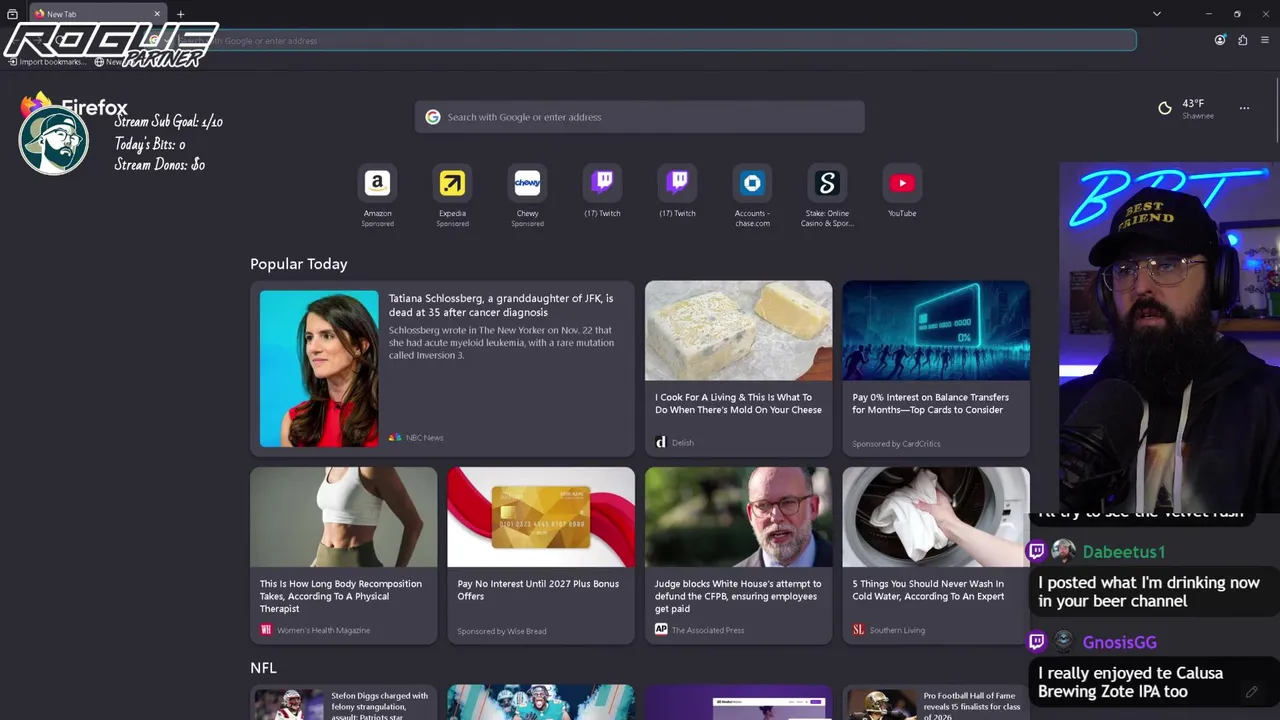The height and width of the screenshot is (720, 1280).
Task: Open the Pay 0% Interest balance transfers card
Action: click(x=936, y=369)
